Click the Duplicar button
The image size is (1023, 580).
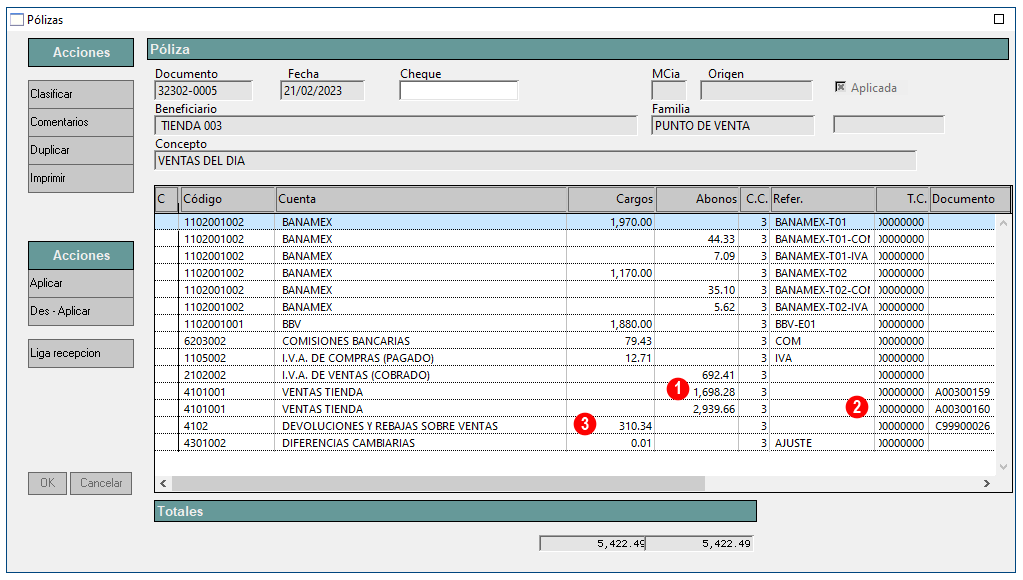(x=81, y=150)
